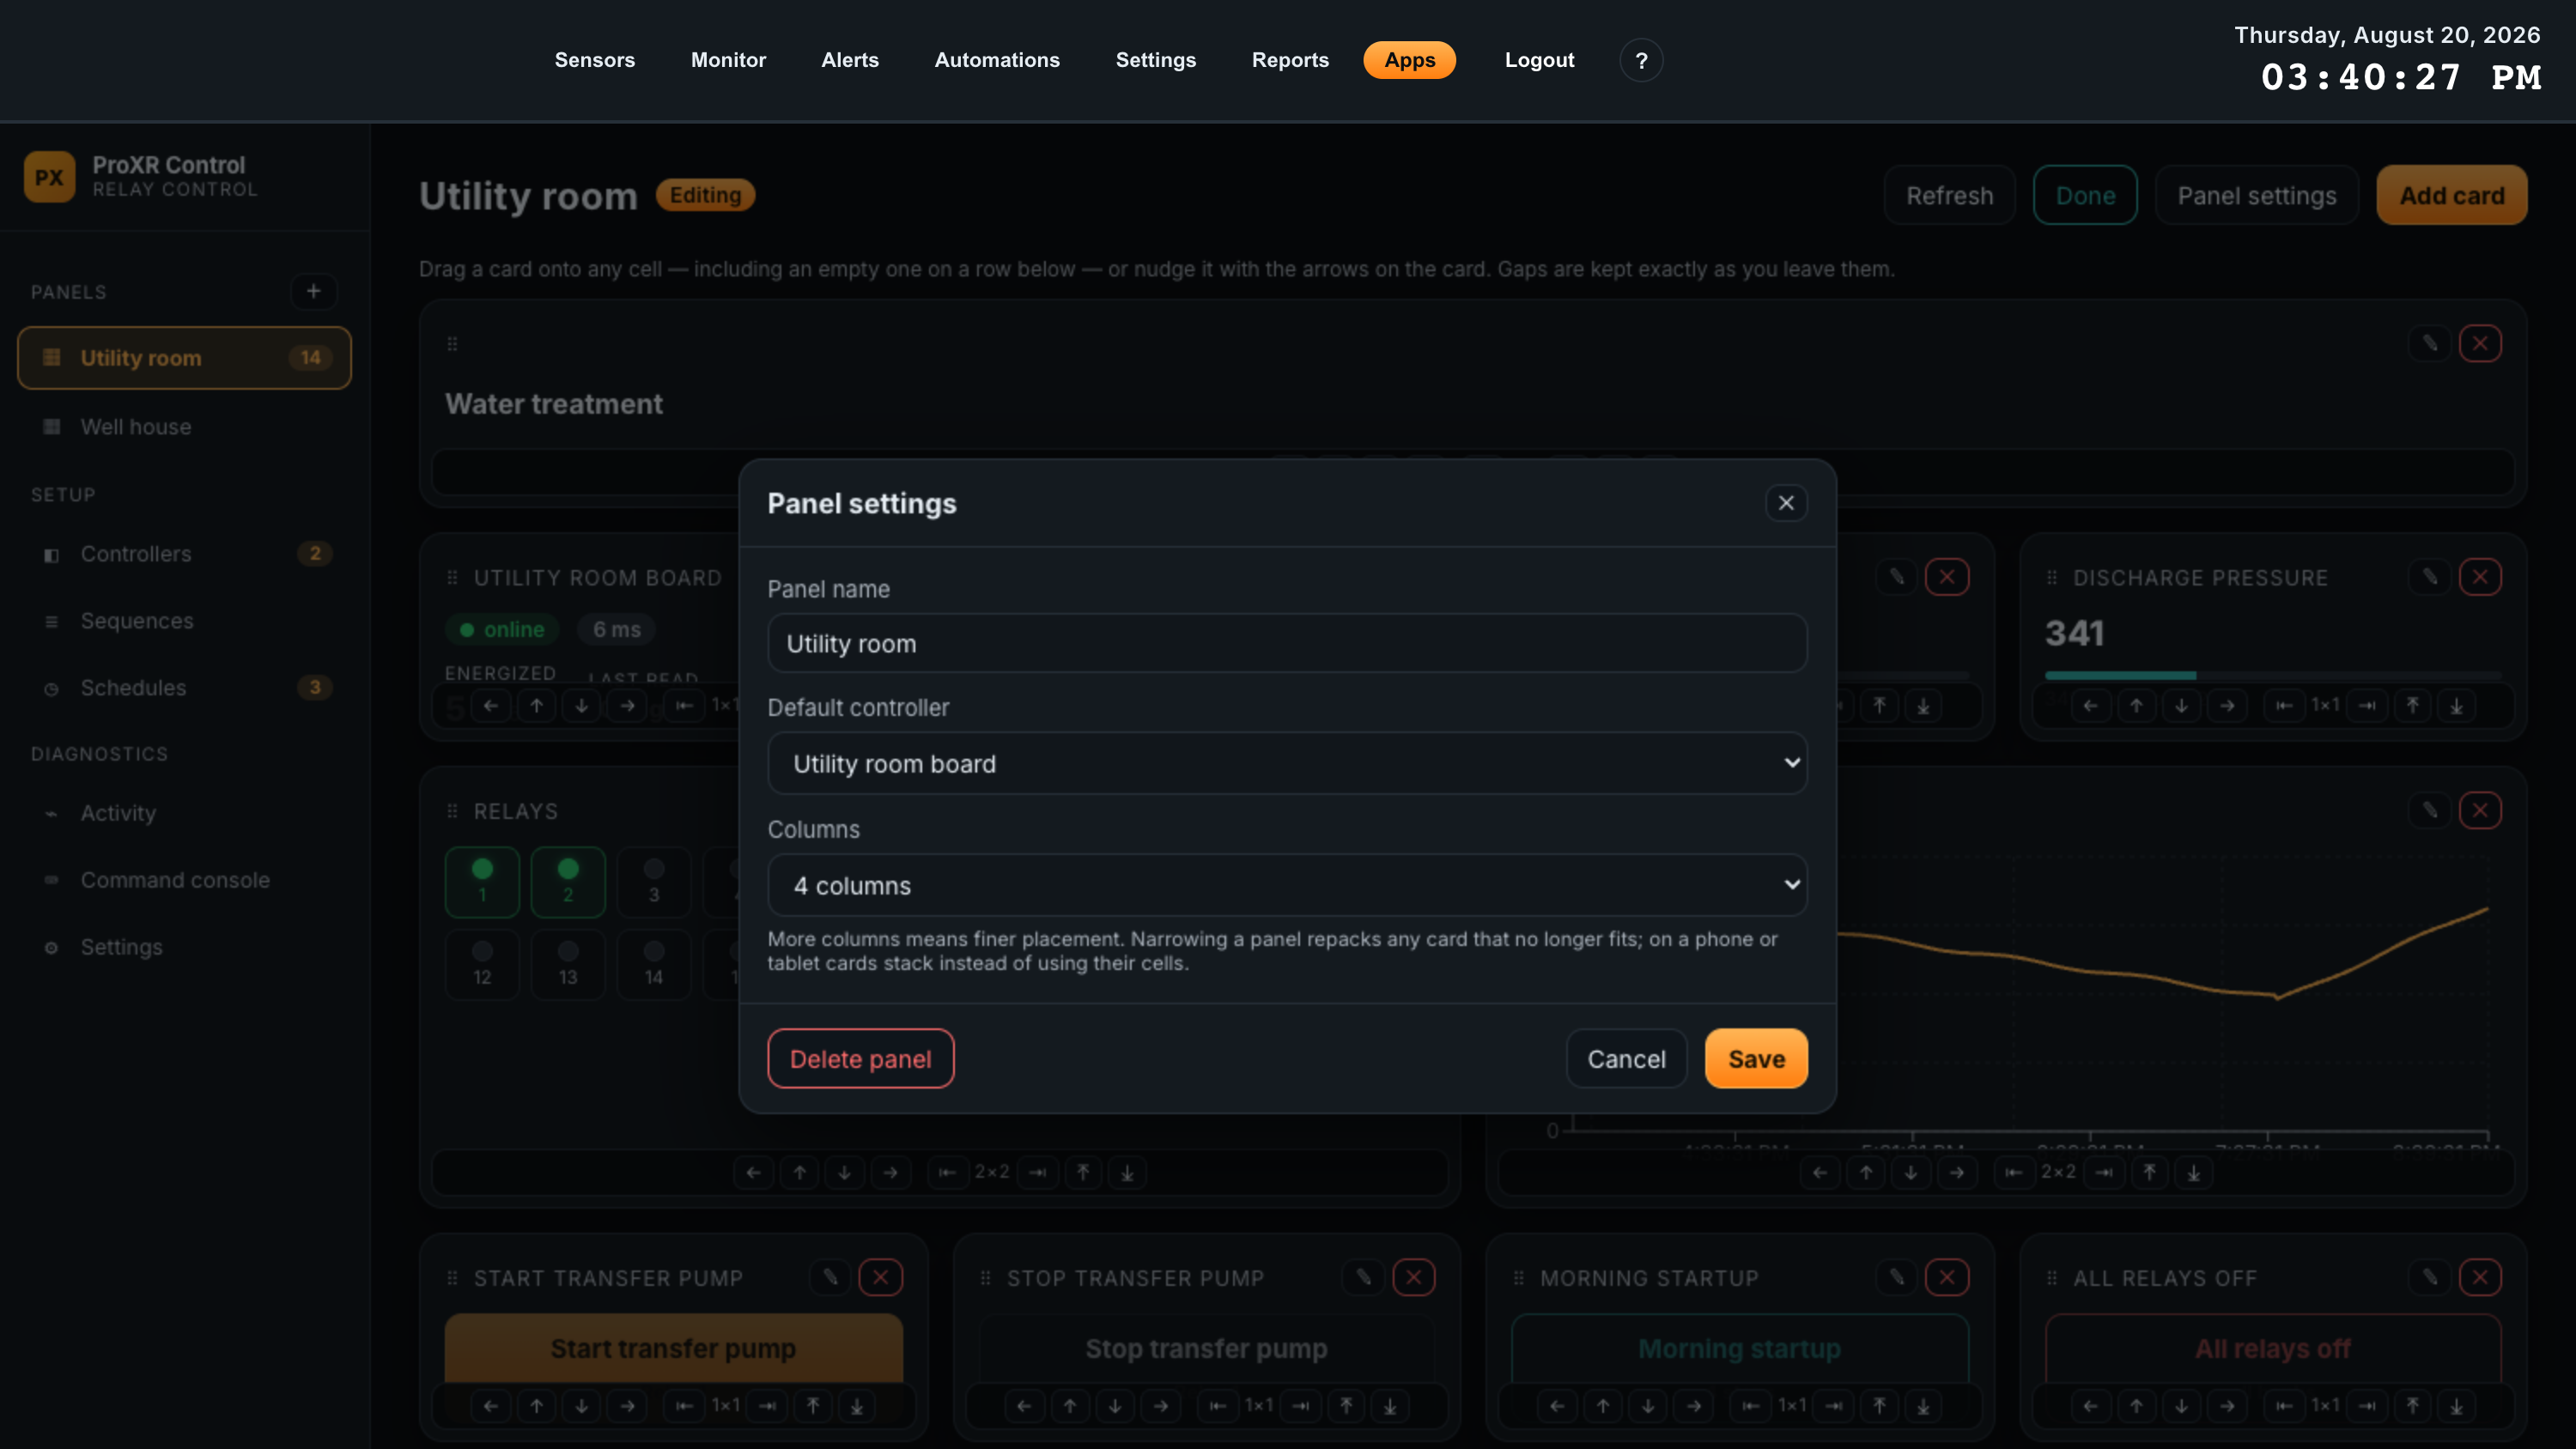The height and width of the screenshot is (1449, 2576).
Task: Click Logout in the top navigation
Action: pyautogui.click(x=1539, y=60)
